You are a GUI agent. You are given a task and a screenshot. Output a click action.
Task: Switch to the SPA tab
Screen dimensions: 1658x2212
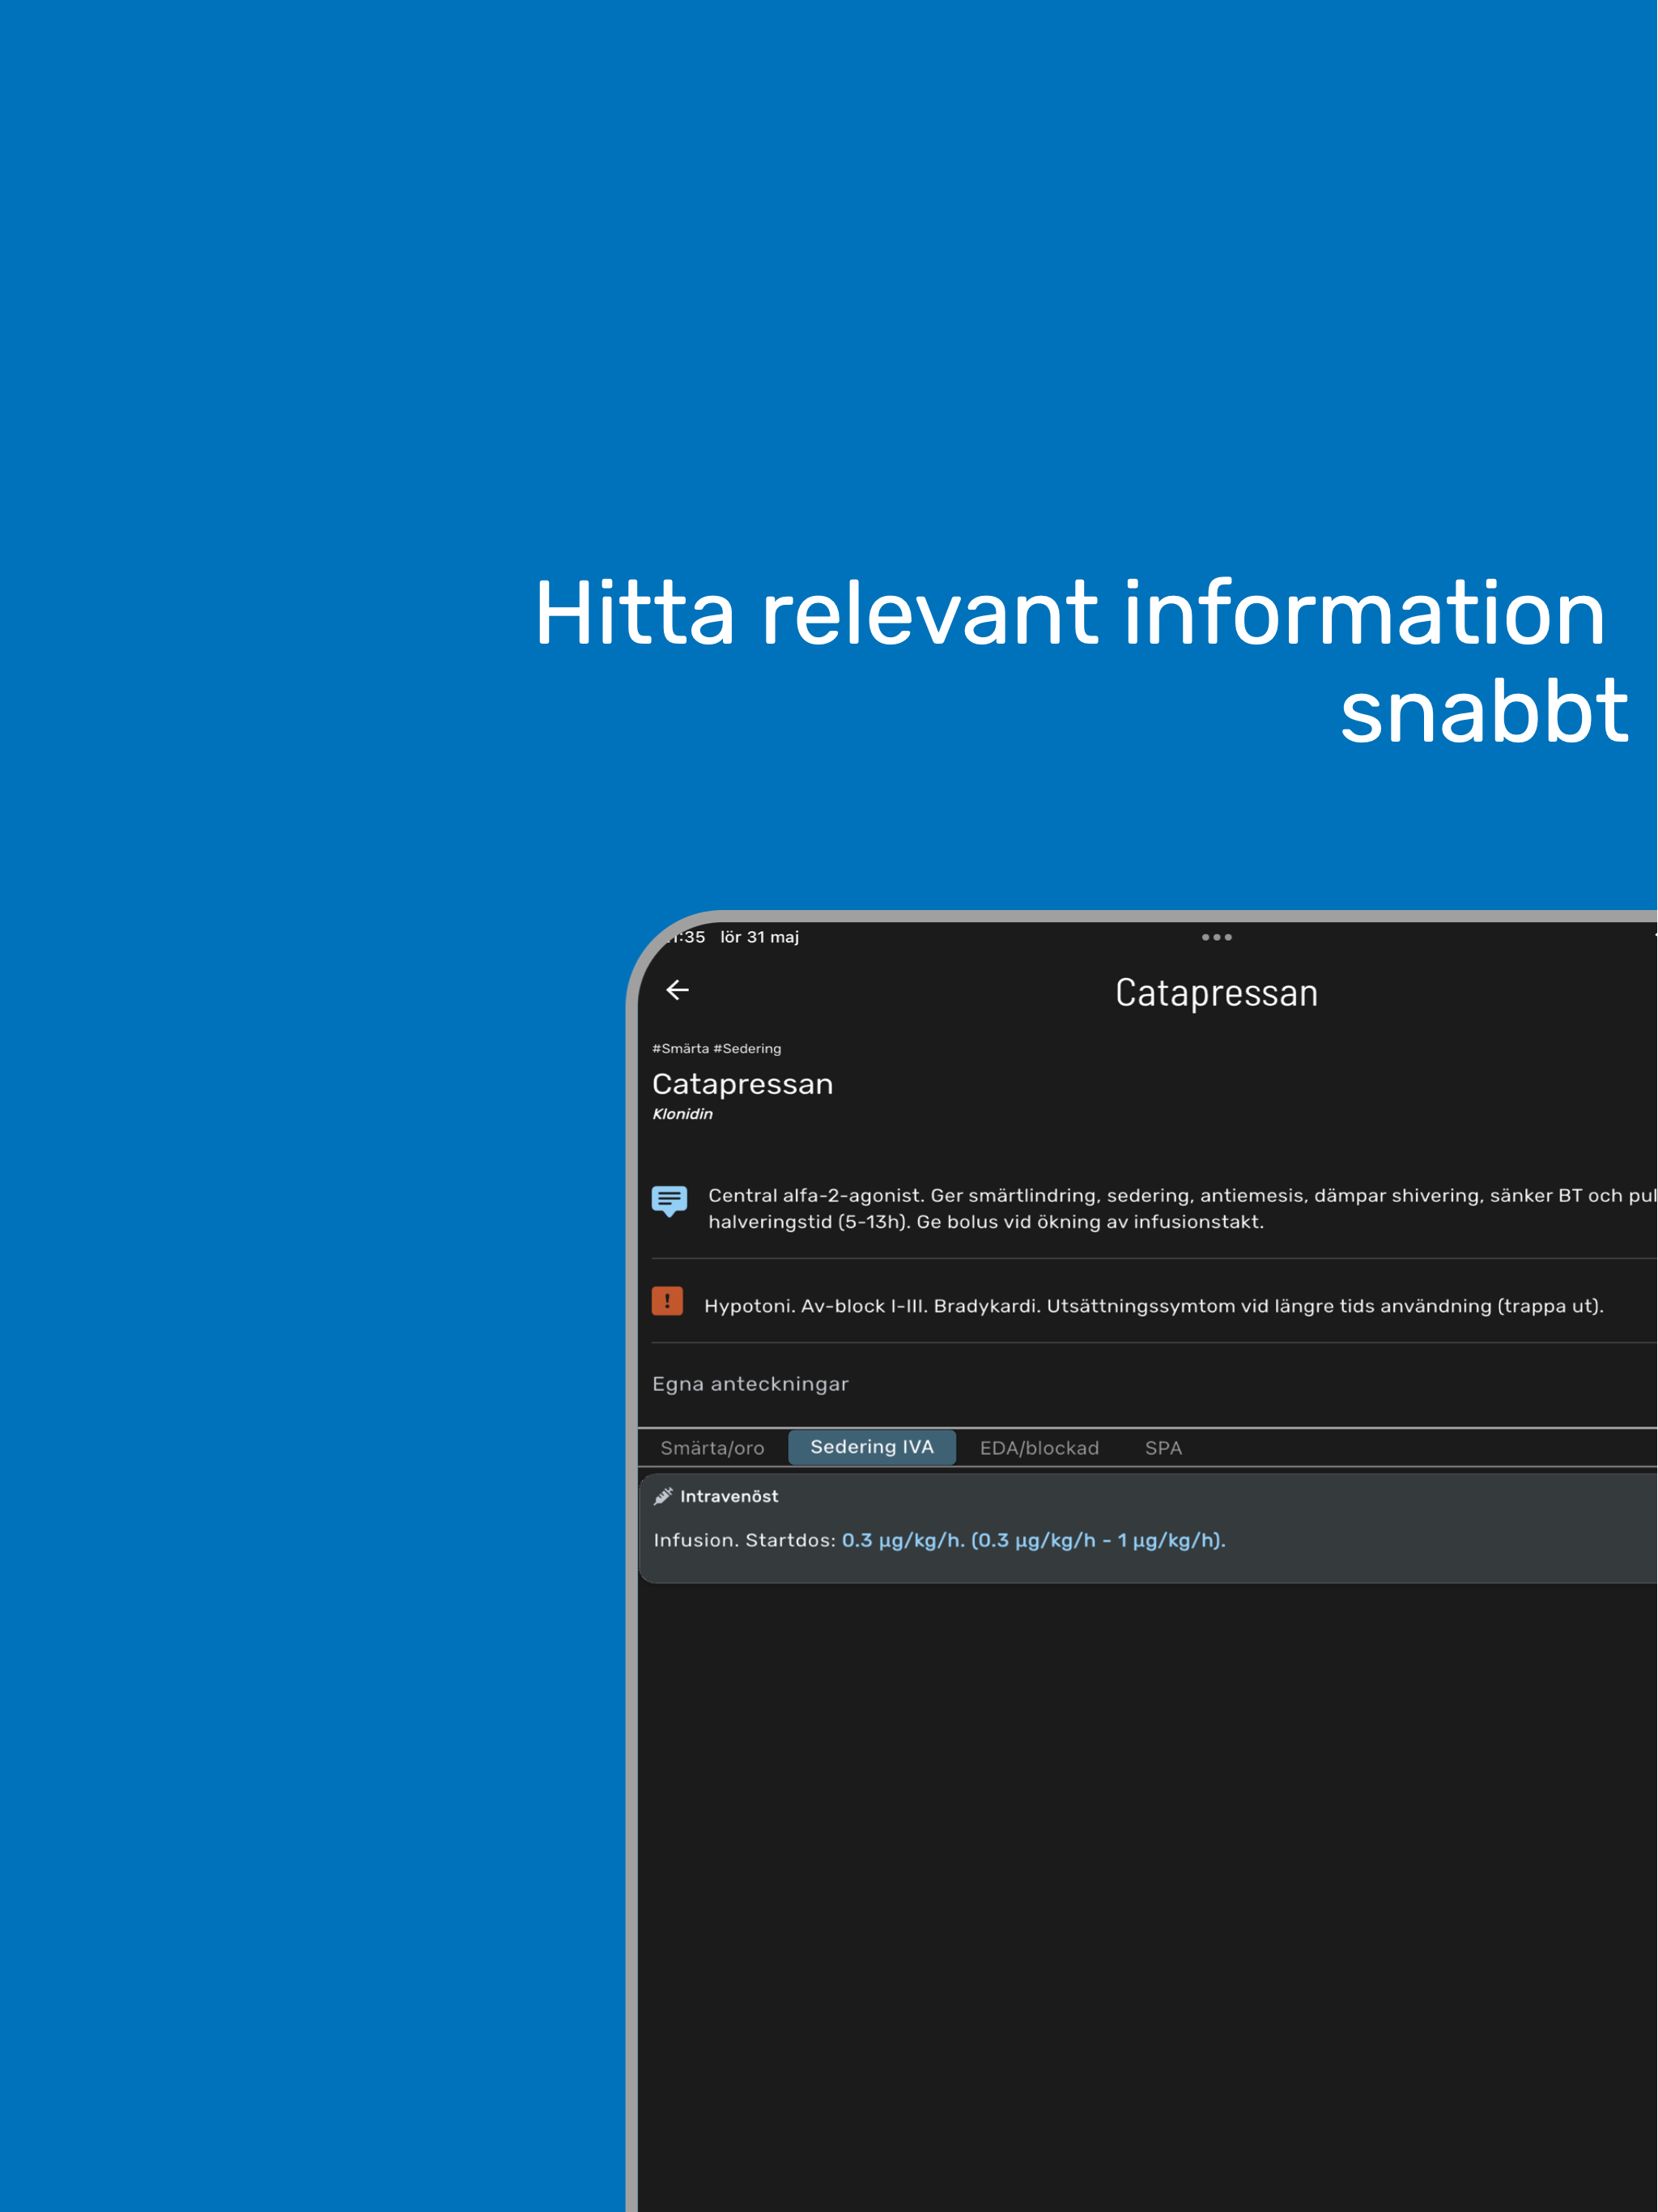pyautogui.click(x=1163, y=1448)
